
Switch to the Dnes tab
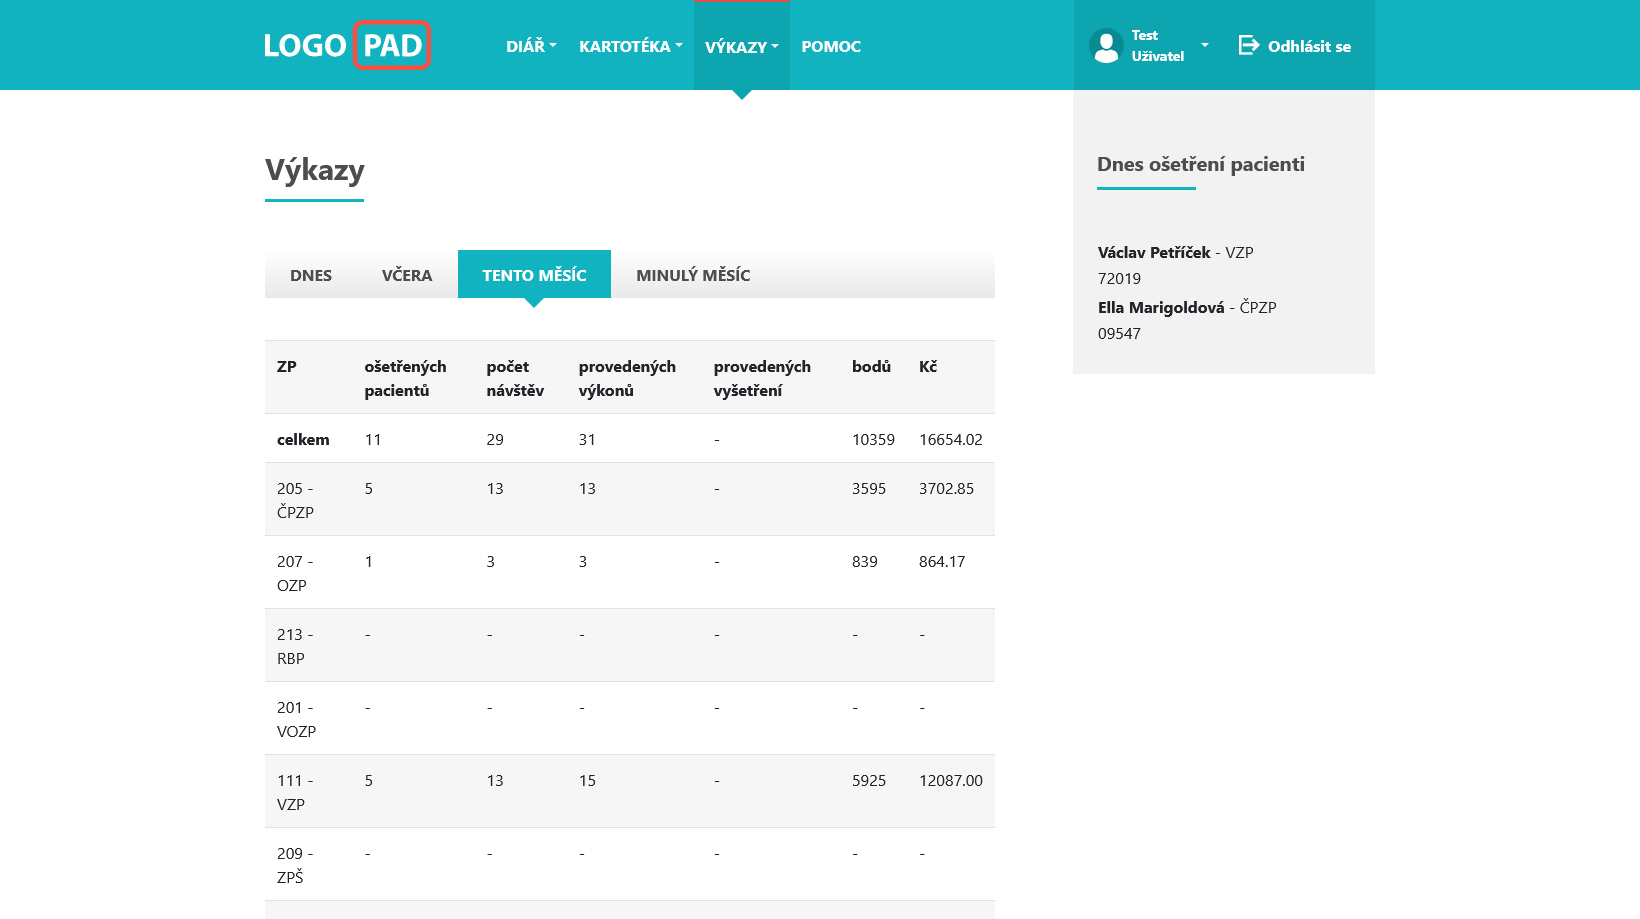coord(311,275)
